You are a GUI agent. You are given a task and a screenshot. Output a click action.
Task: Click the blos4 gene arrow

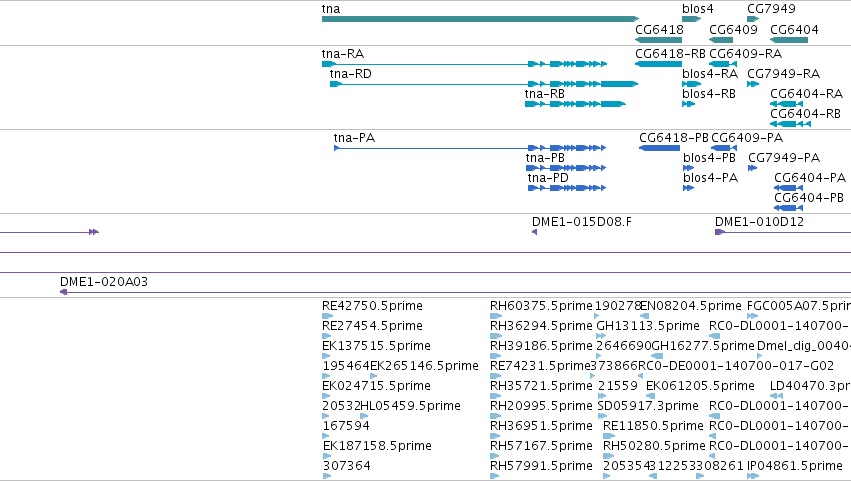(x=691, y=19)
